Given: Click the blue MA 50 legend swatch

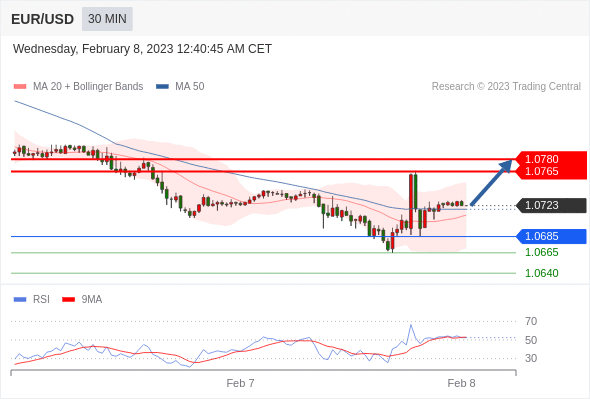Looking at the screenshot, I should pos(162,87).
